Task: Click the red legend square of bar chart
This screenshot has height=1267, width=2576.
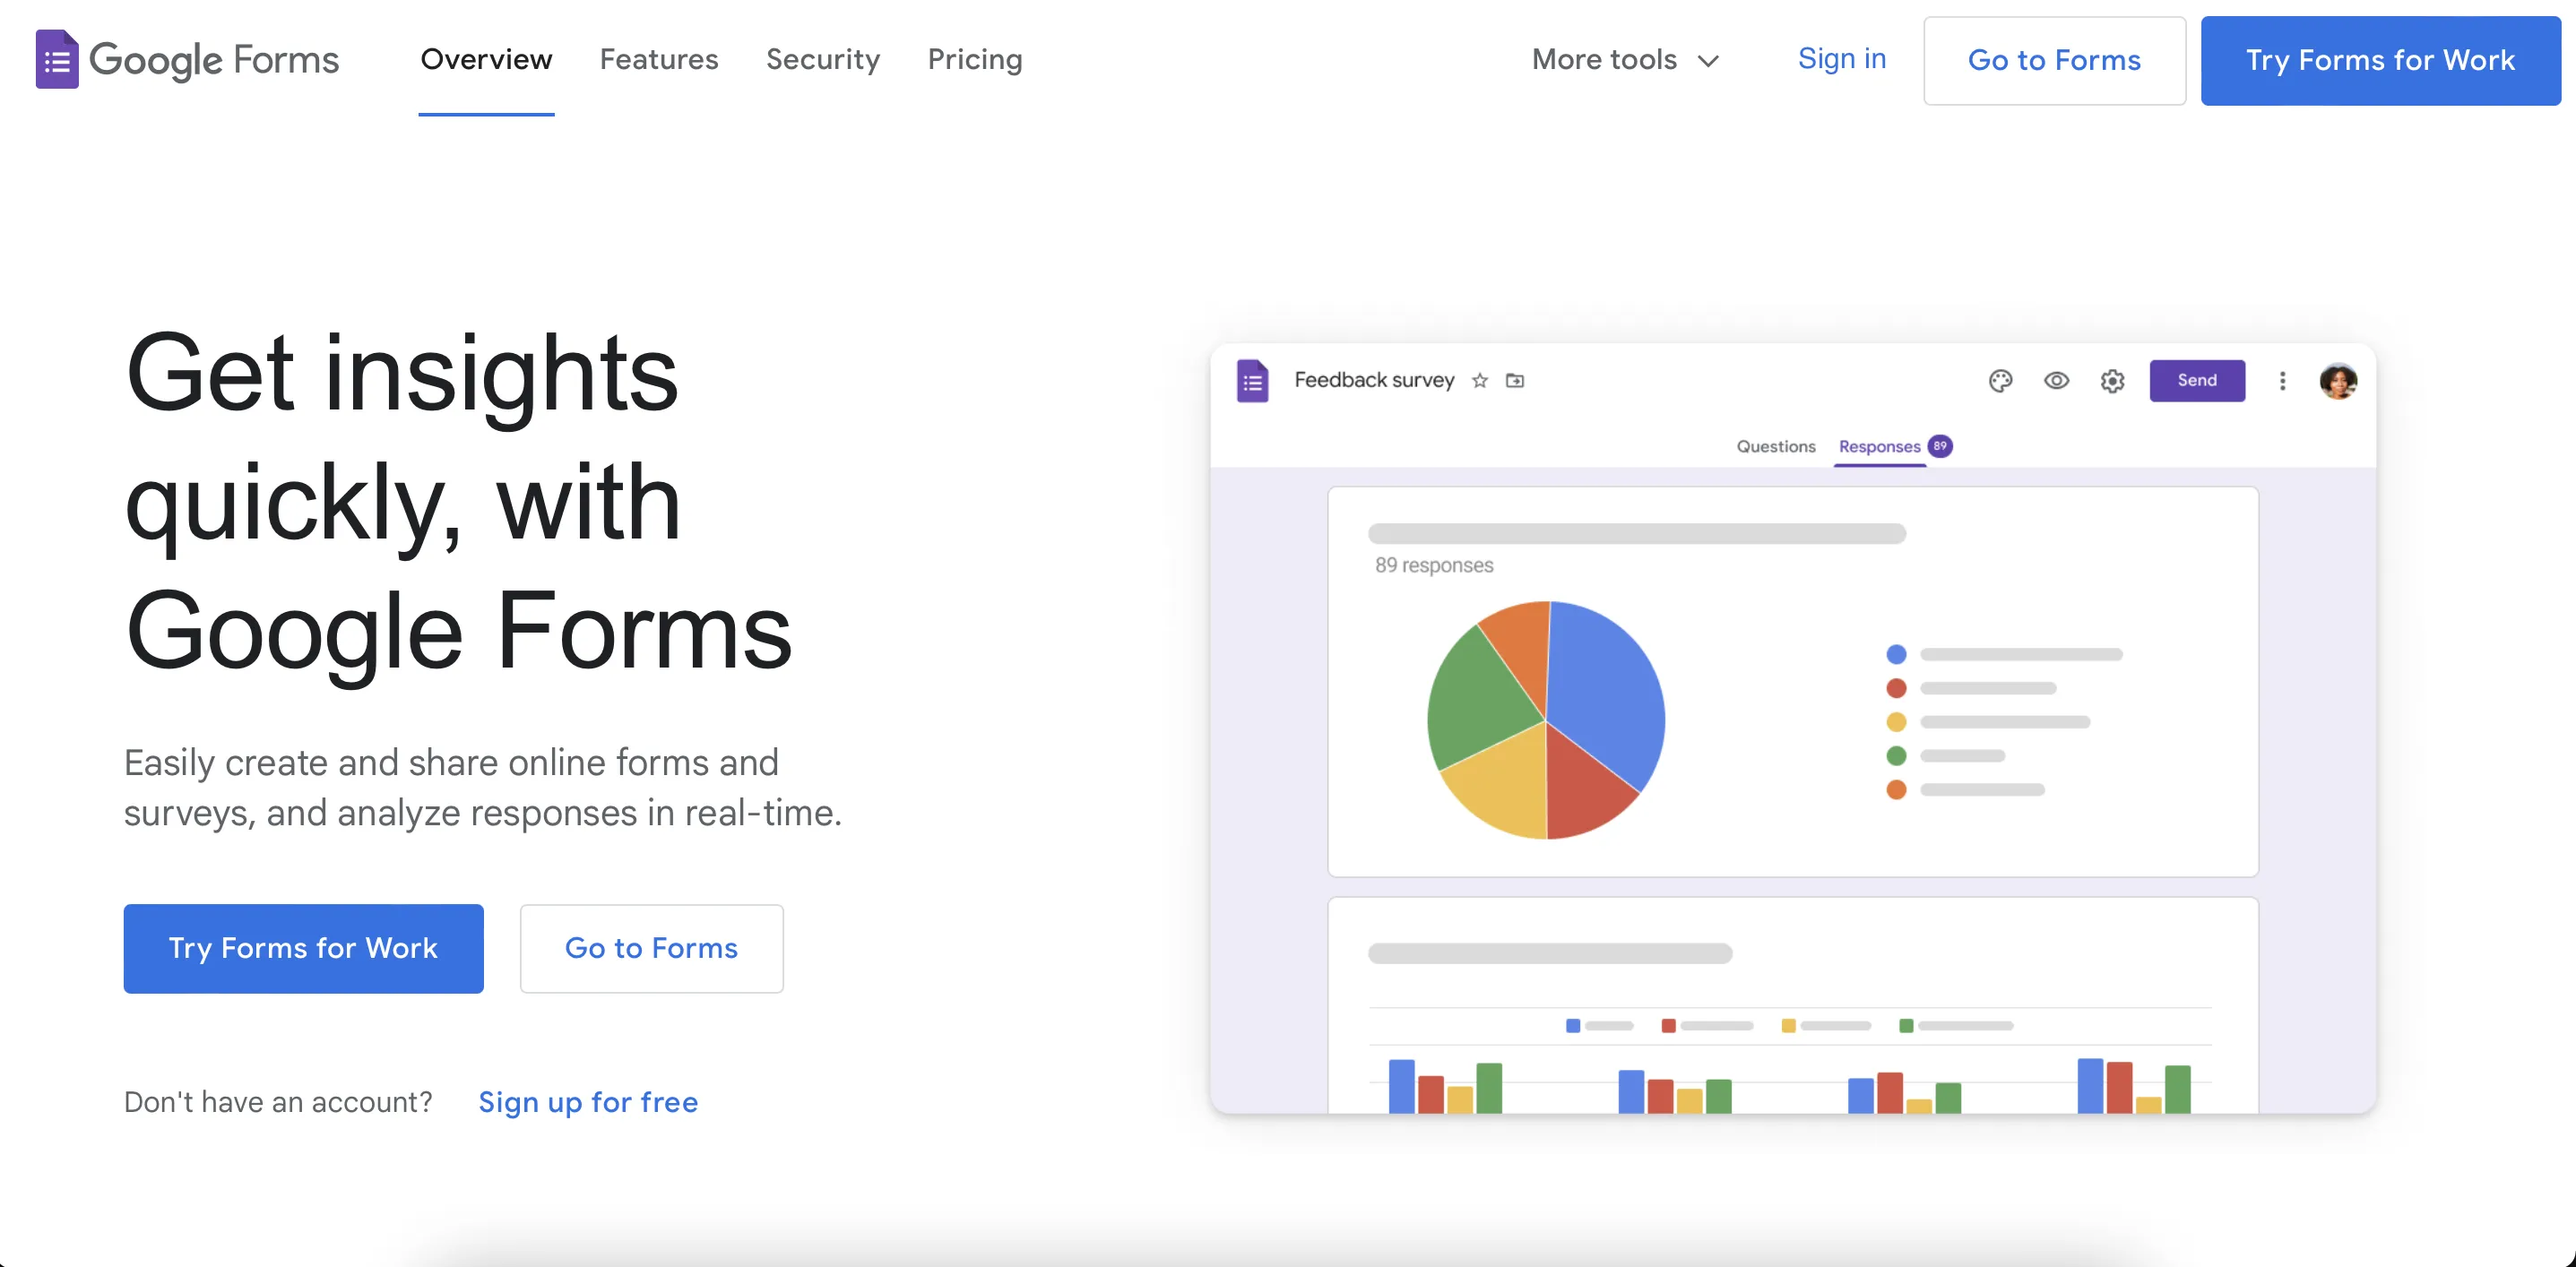Action: 1668,1026
